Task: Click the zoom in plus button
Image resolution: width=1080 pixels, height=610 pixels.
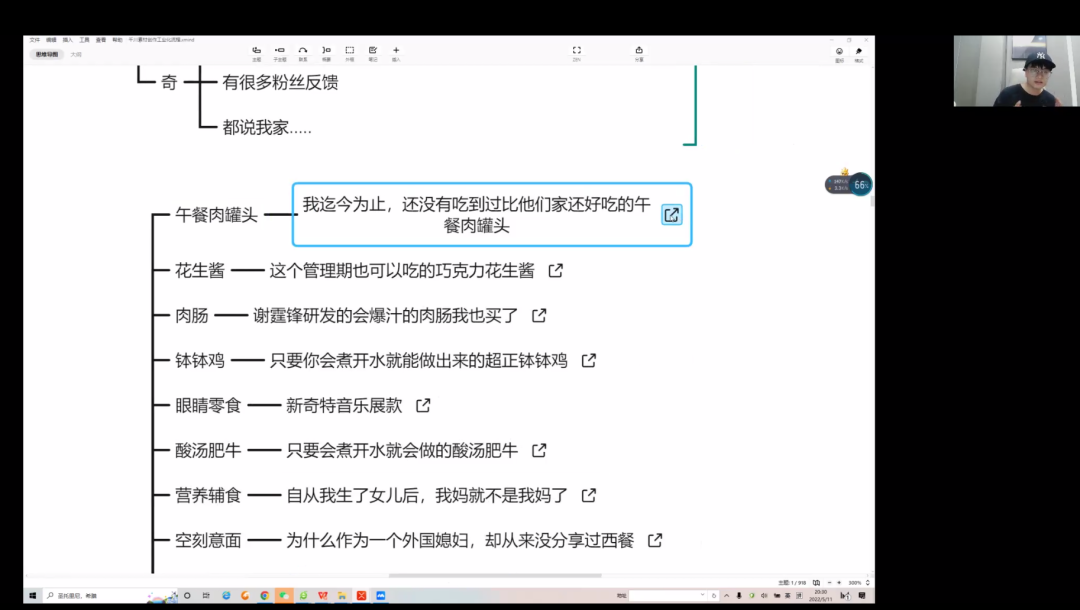Action: (x=839, y=582)
